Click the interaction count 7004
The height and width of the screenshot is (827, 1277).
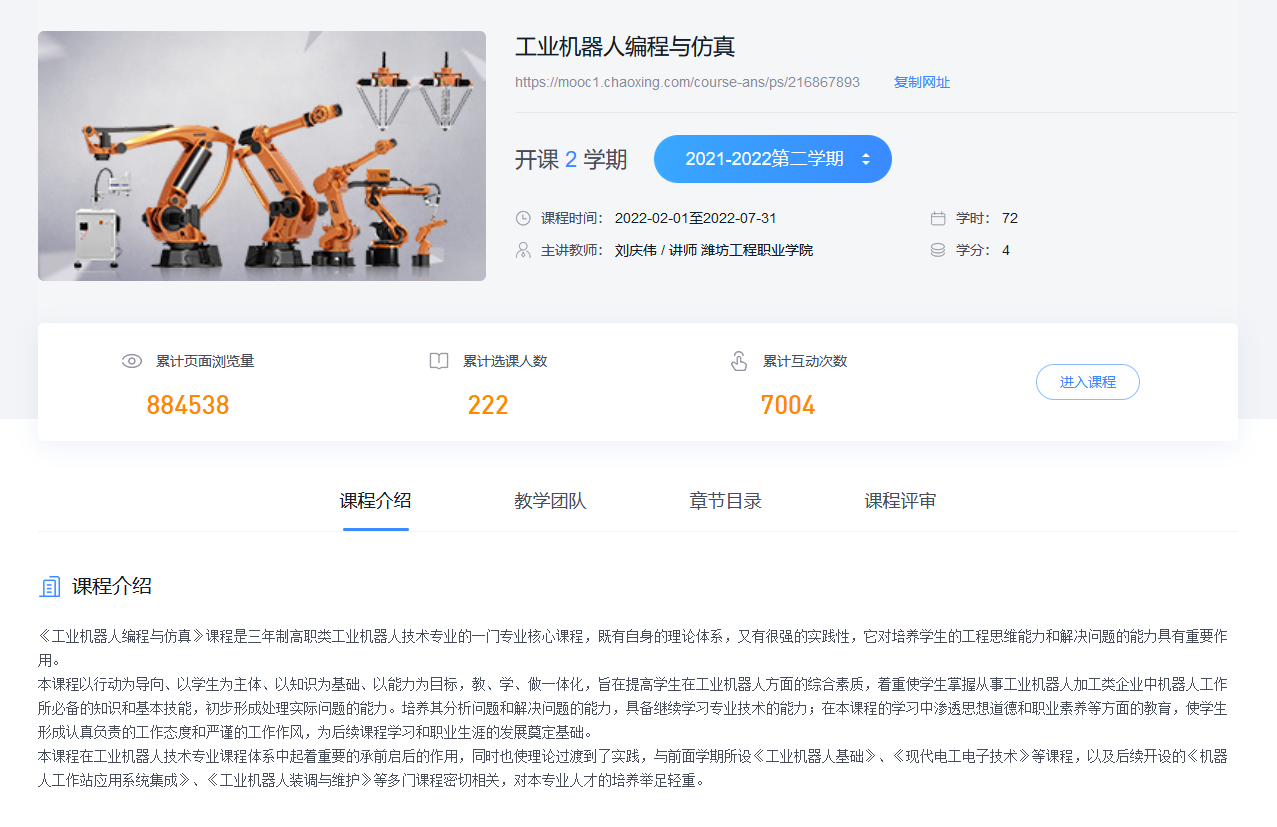click(x=788, y=405)
